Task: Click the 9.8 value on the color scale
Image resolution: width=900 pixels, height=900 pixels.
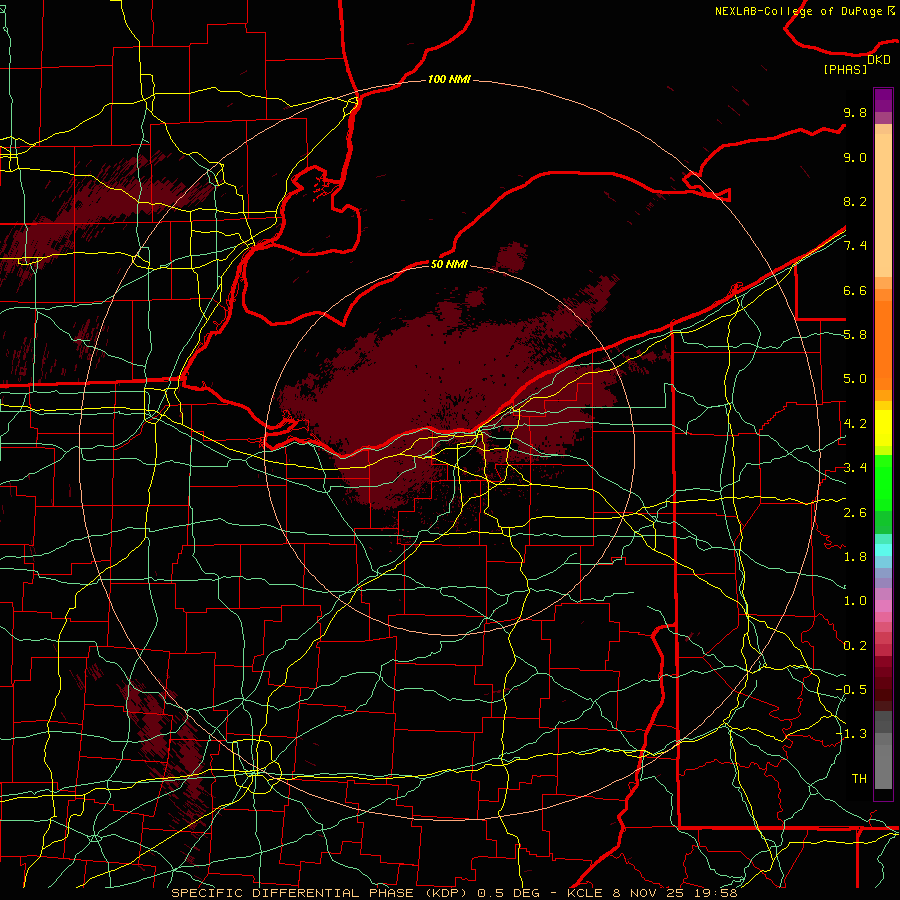Action: tap(855, 112)
